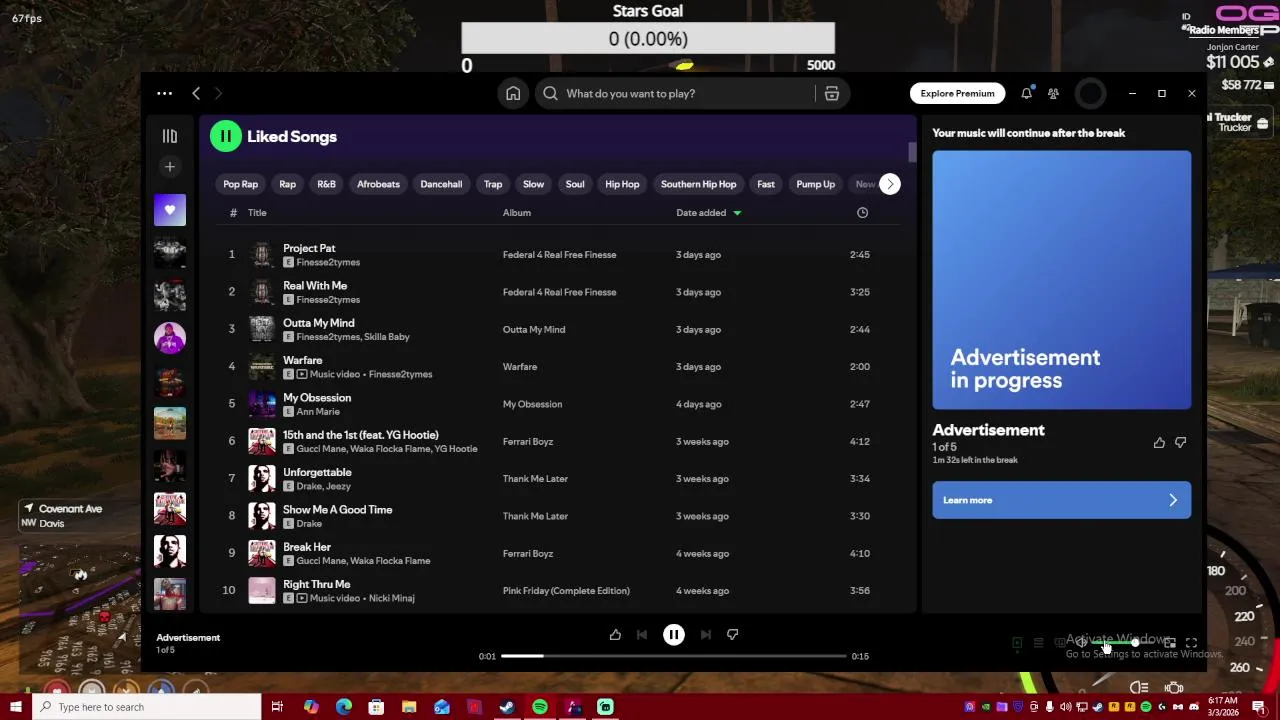The height and width of the screenshot is (720, 1280).
Task: Open the Browse icon beside search
Action: 831,93
